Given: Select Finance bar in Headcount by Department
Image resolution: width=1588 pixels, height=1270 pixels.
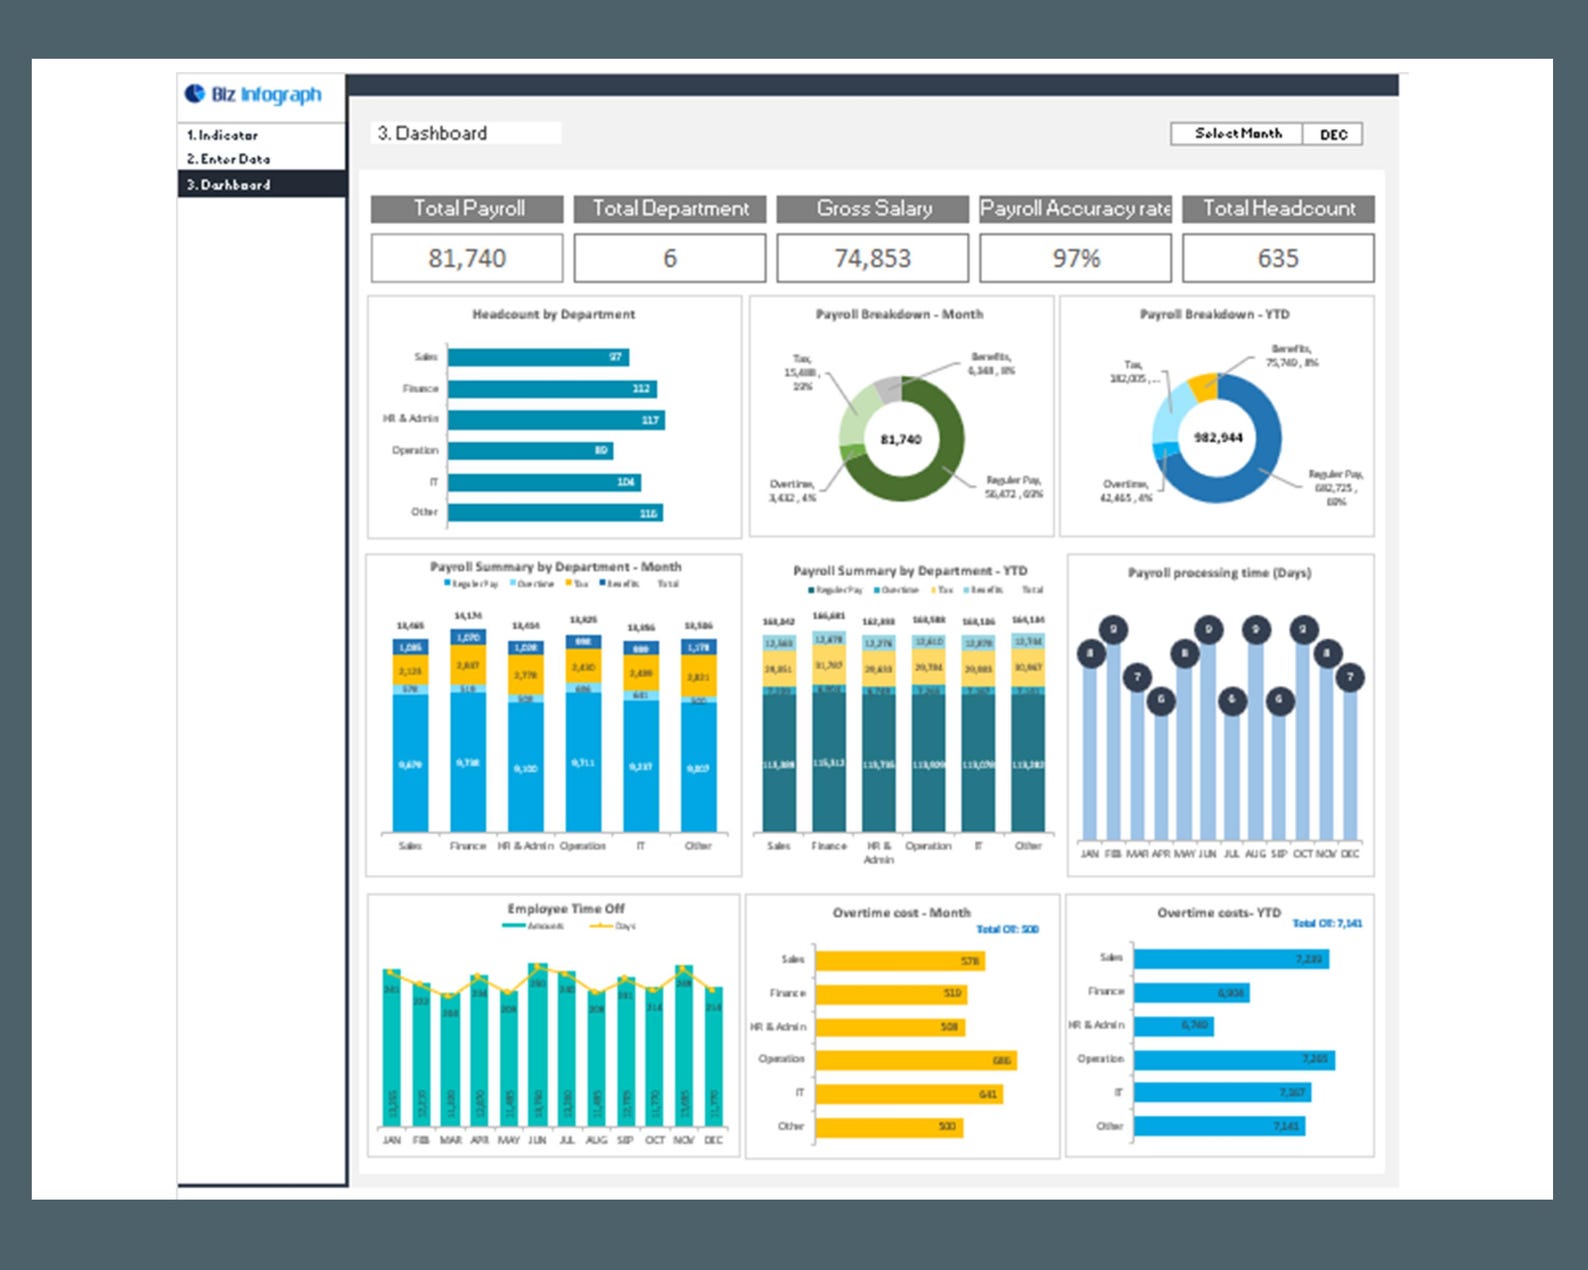Looking at the screenshot, I should pos(552,389).
